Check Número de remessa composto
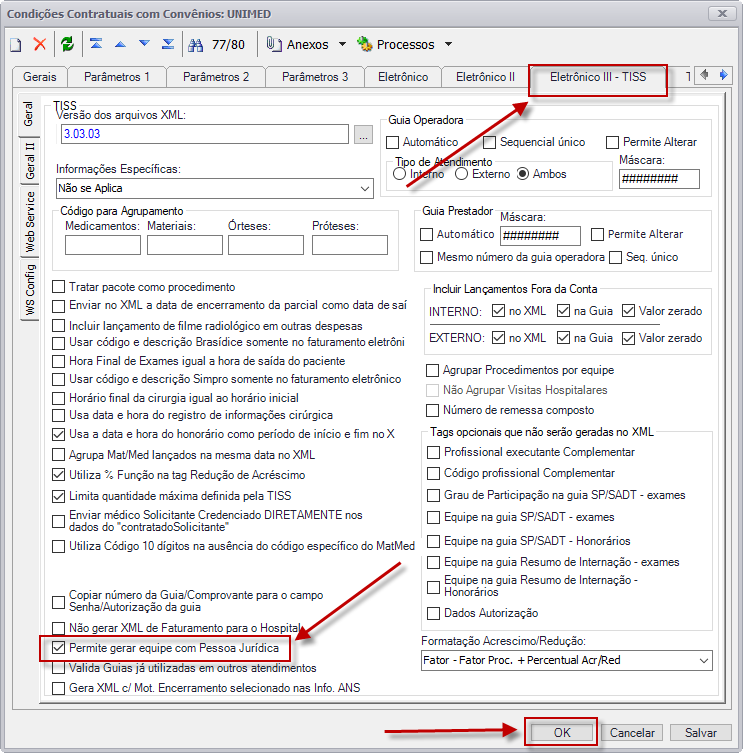 point(432,411)
